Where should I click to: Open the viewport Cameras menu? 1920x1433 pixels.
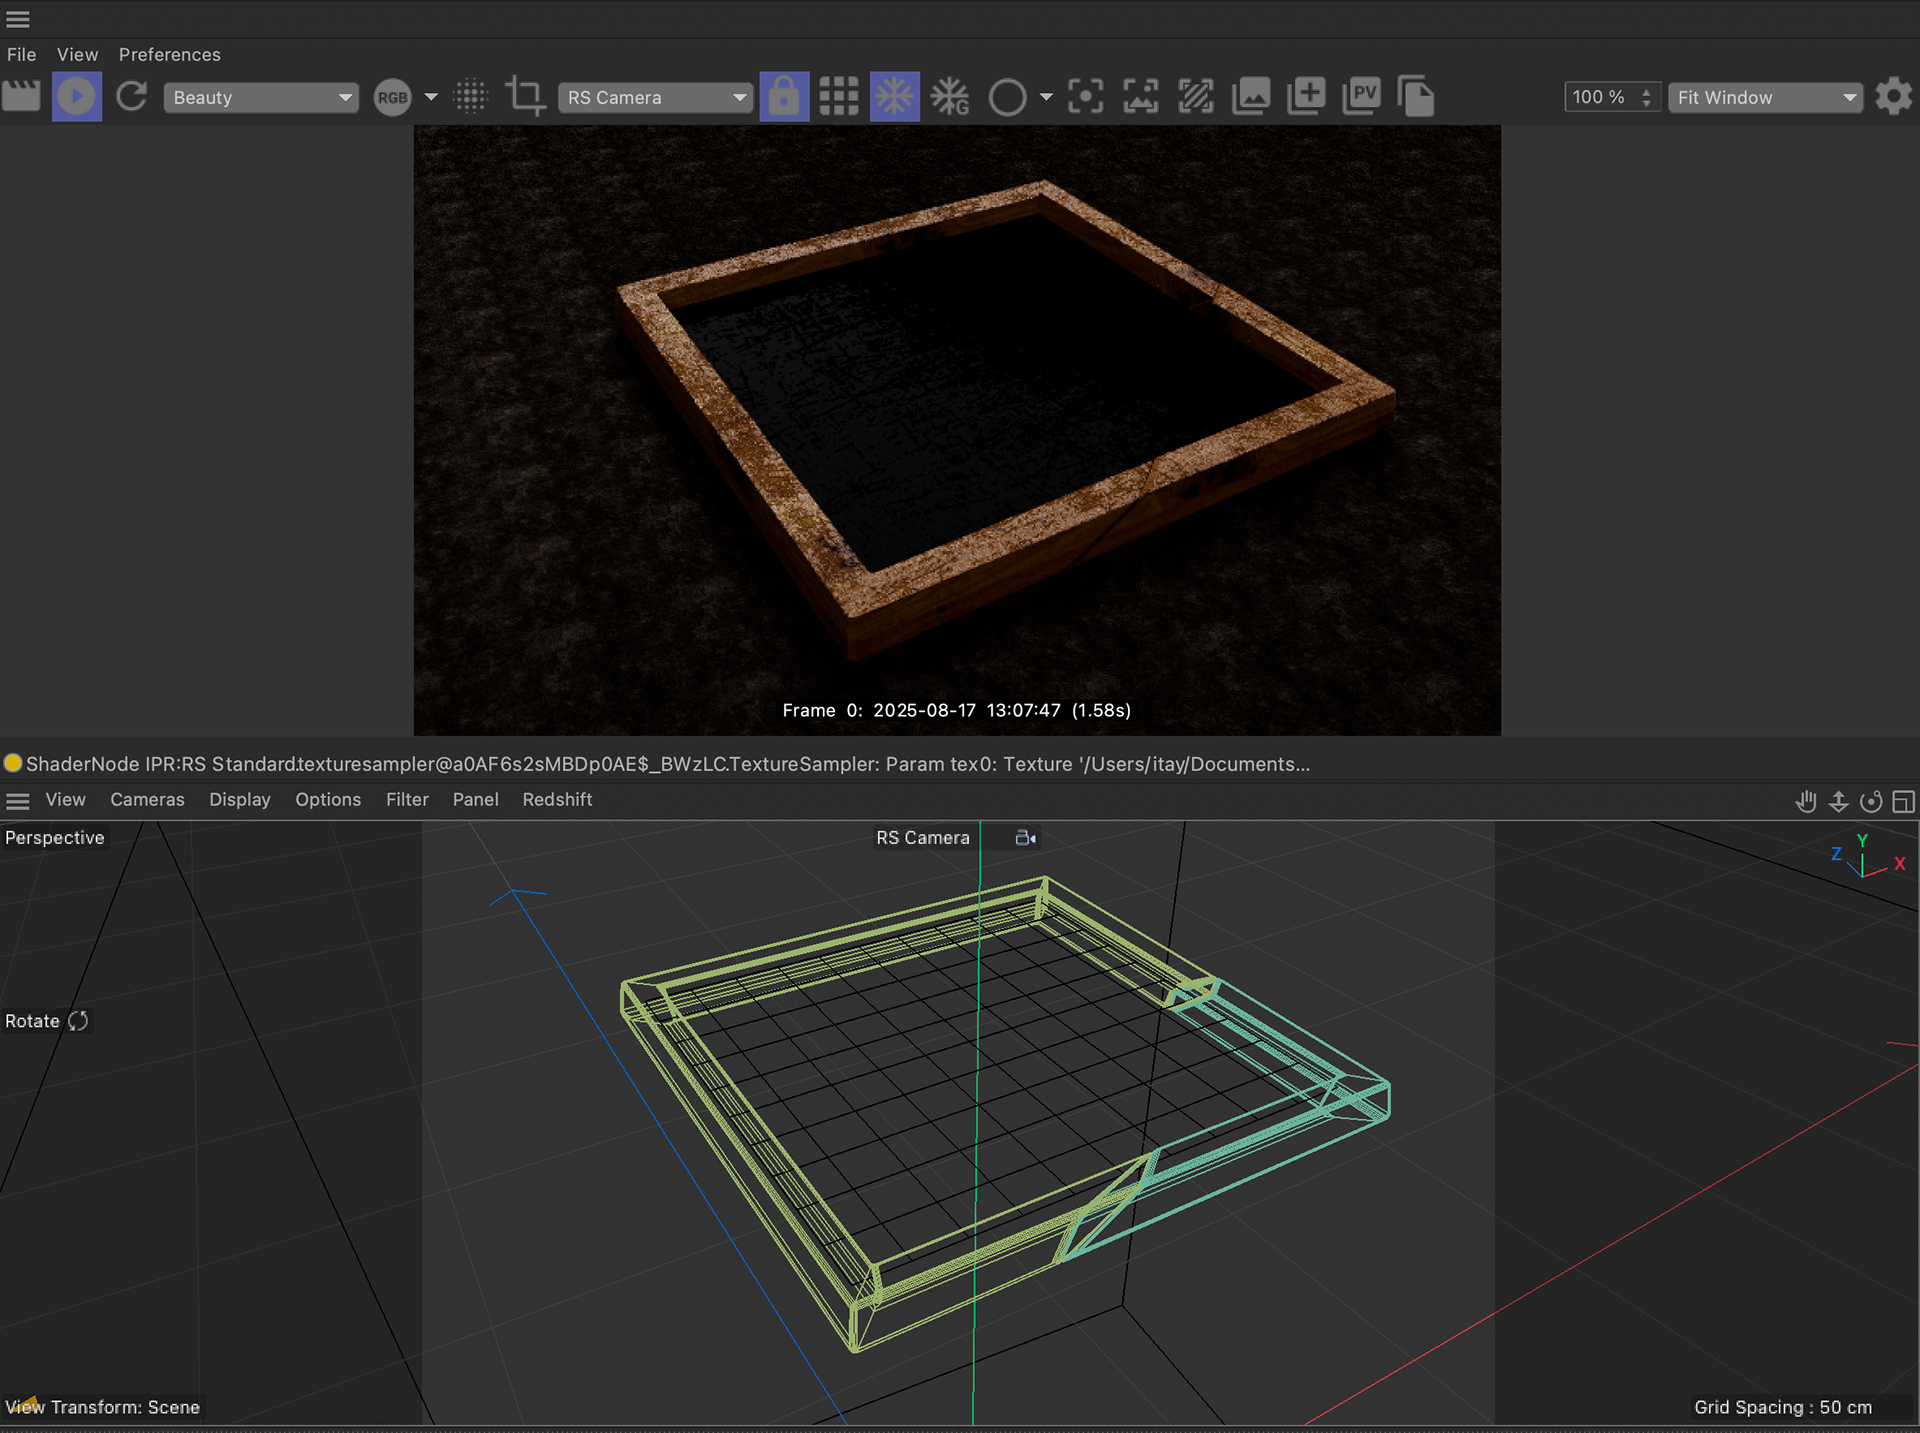click(147, 800)
